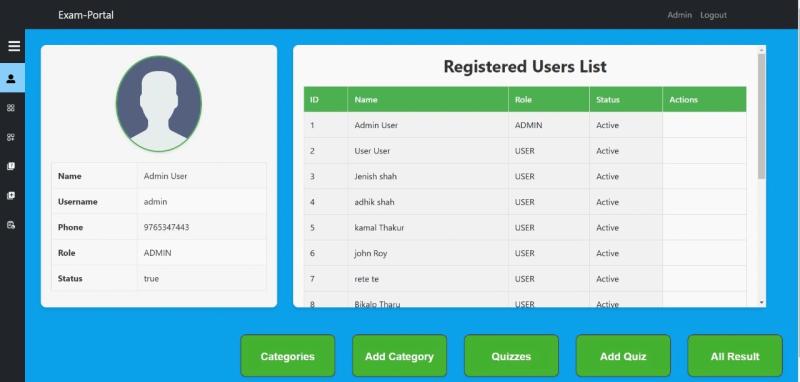Open the results report sidebar icon
The width and height of the screenshot is (800, 382).
click(11, 225)
